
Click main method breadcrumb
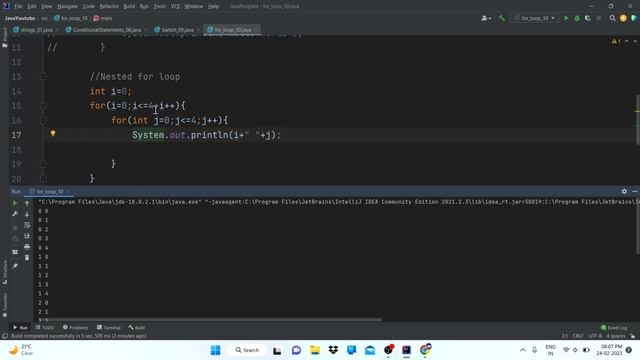(103, 18)
